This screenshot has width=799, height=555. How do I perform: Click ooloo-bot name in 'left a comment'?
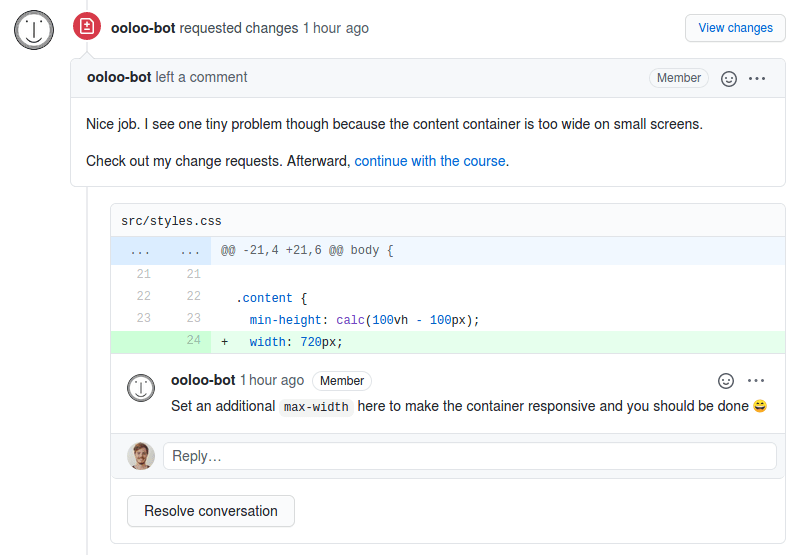point(119,77)
